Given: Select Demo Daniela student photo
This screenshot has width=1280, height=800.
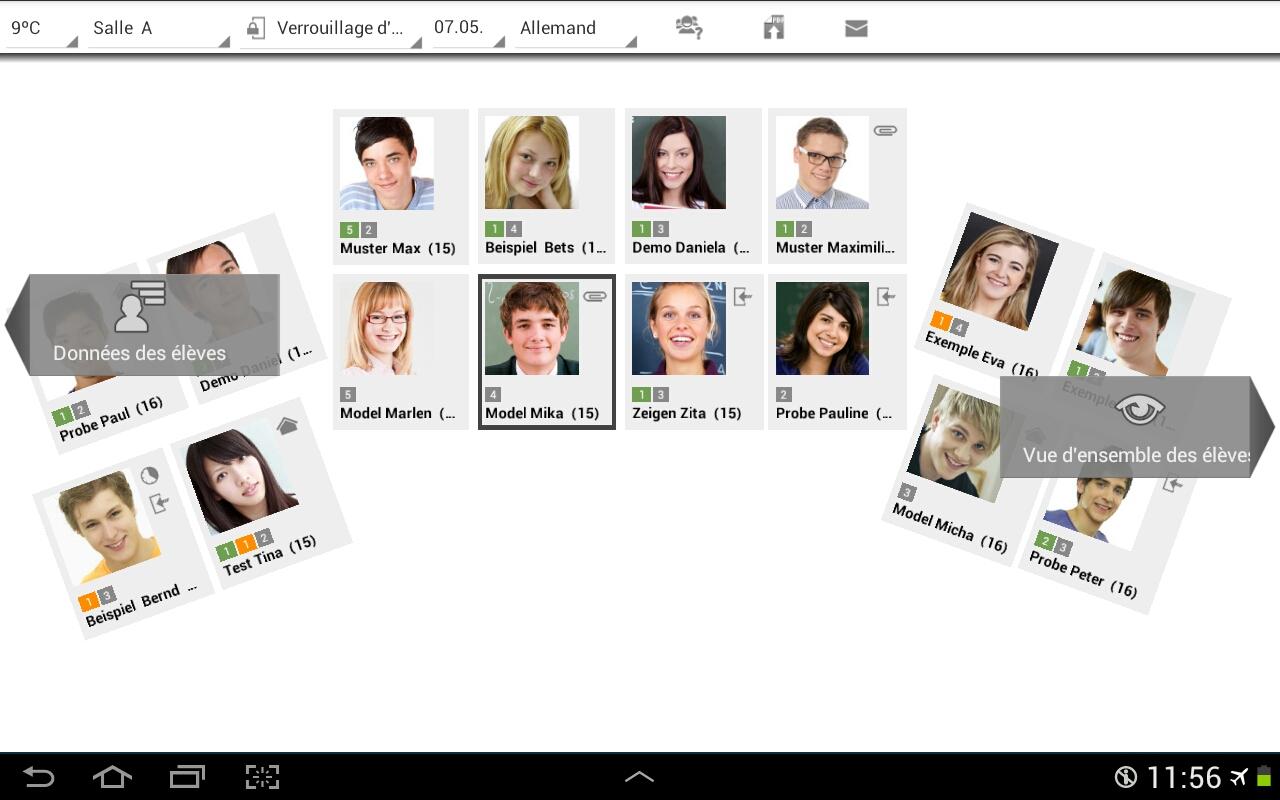Looking at the screenshot, I should [679, 162].
